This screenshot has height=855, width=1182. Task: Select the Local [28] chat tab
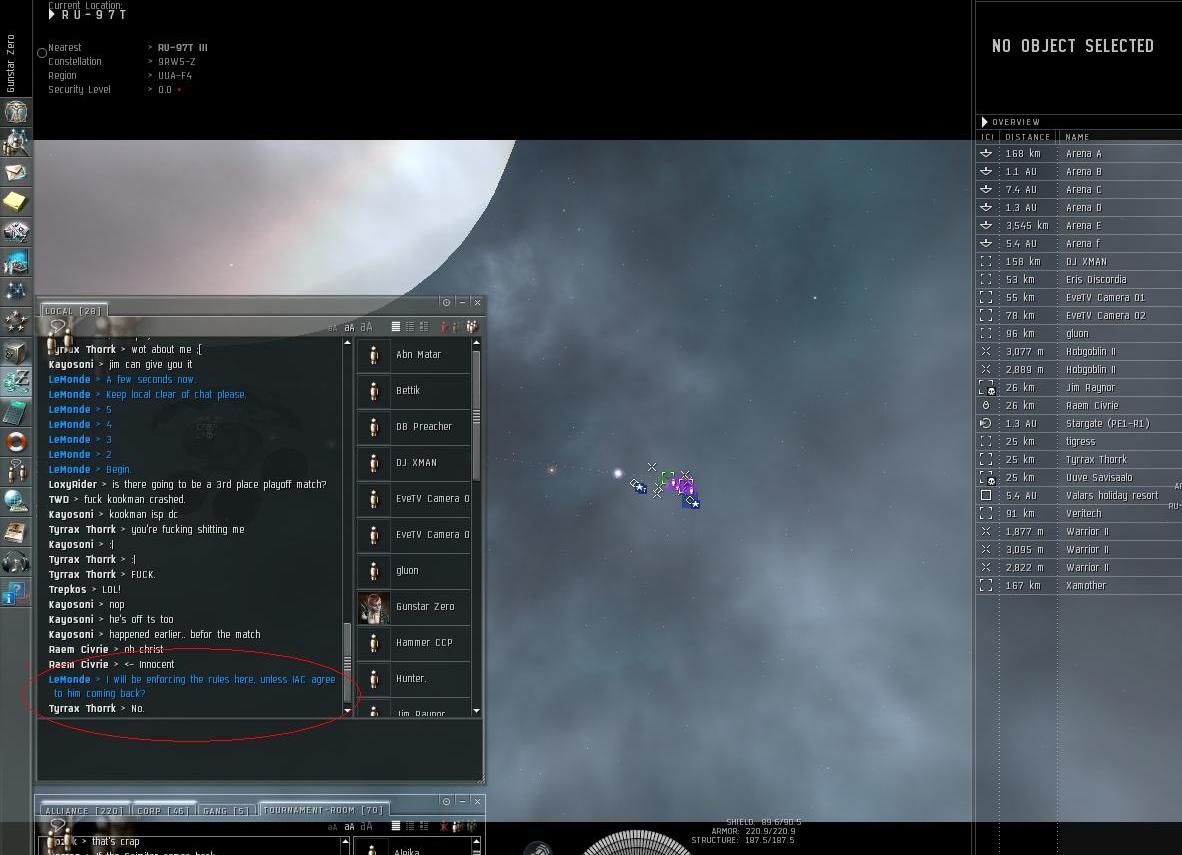point(73,311)
